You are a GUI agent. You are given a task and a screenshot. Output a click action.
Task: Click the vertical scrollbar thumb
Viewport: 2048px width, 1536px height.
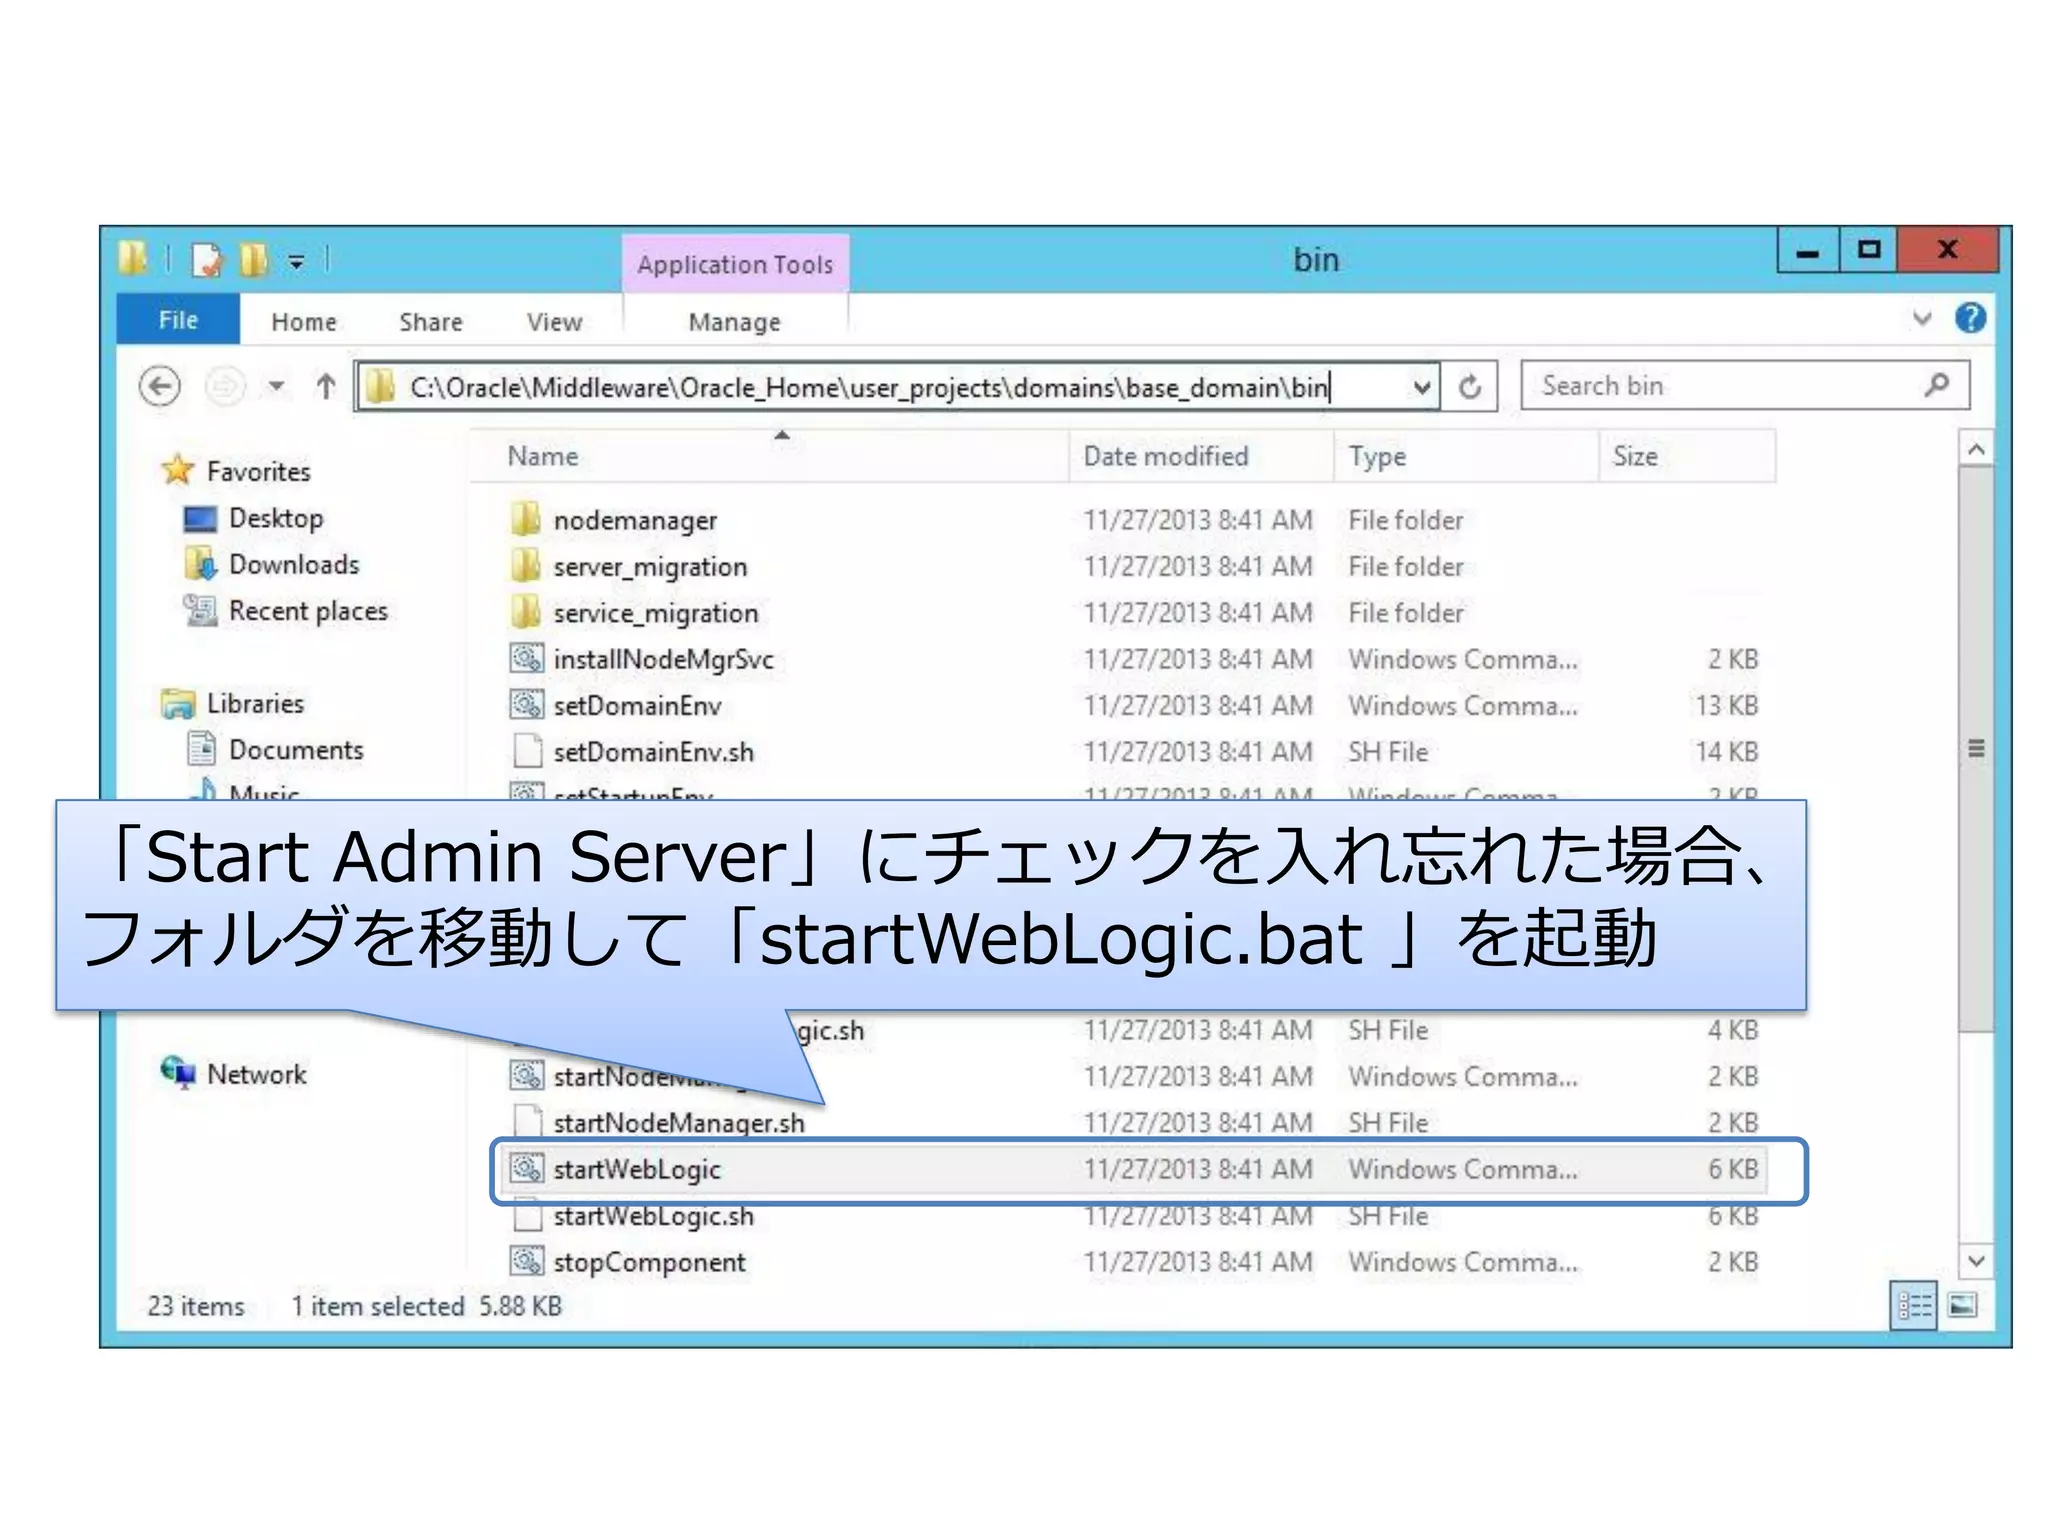(1975, 748)
